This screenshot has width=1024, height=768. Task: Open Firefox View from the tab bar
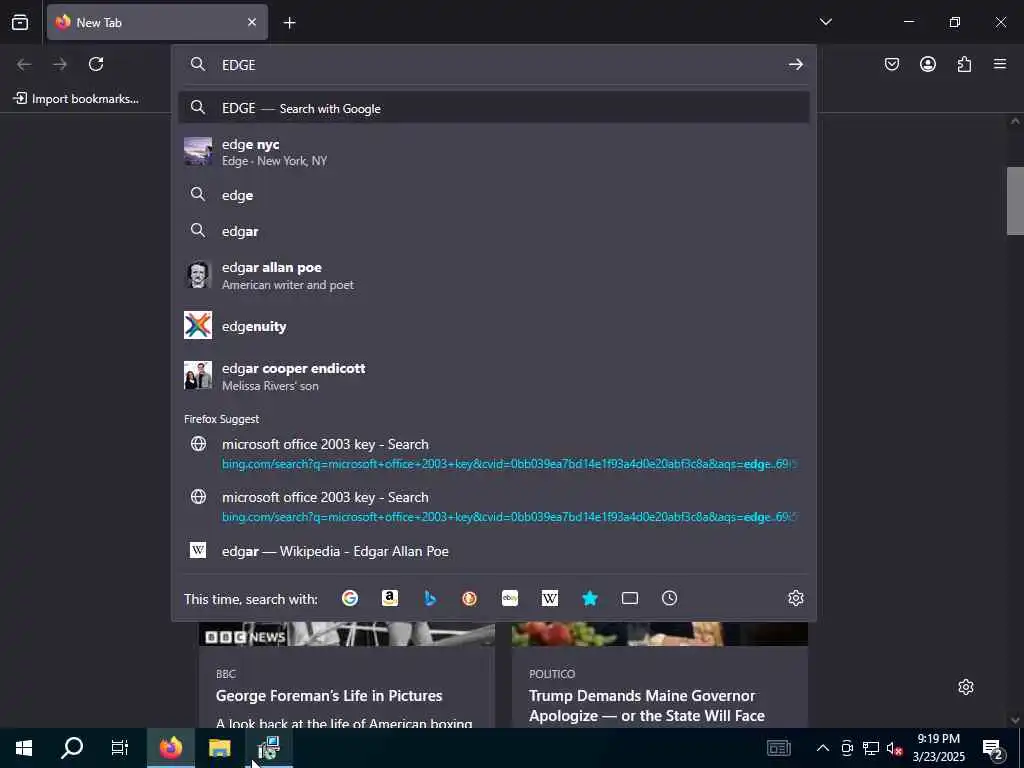tap(20, 22)
